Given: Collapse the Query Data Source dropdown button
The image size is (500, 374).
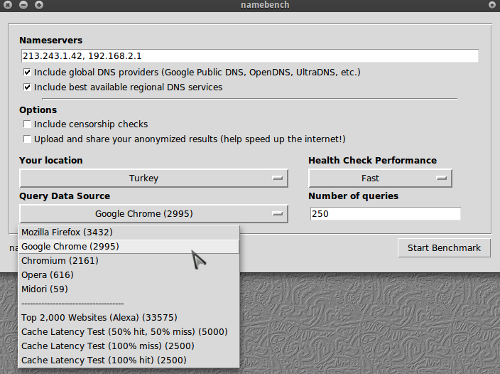Looking at the screenshot, I should [154, 214].
